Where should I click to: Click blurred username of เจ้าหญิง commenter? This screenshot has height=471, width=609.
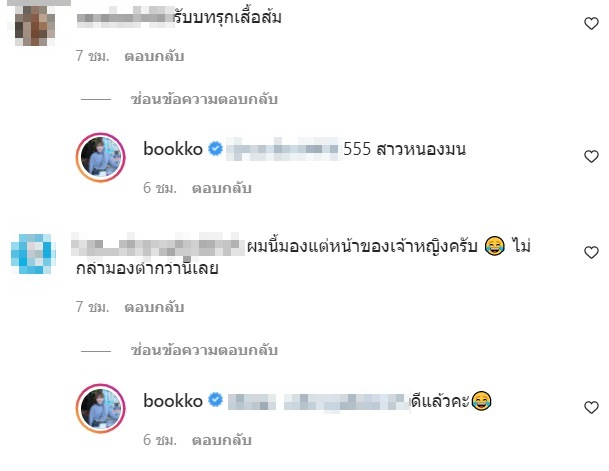click(158, 245)
